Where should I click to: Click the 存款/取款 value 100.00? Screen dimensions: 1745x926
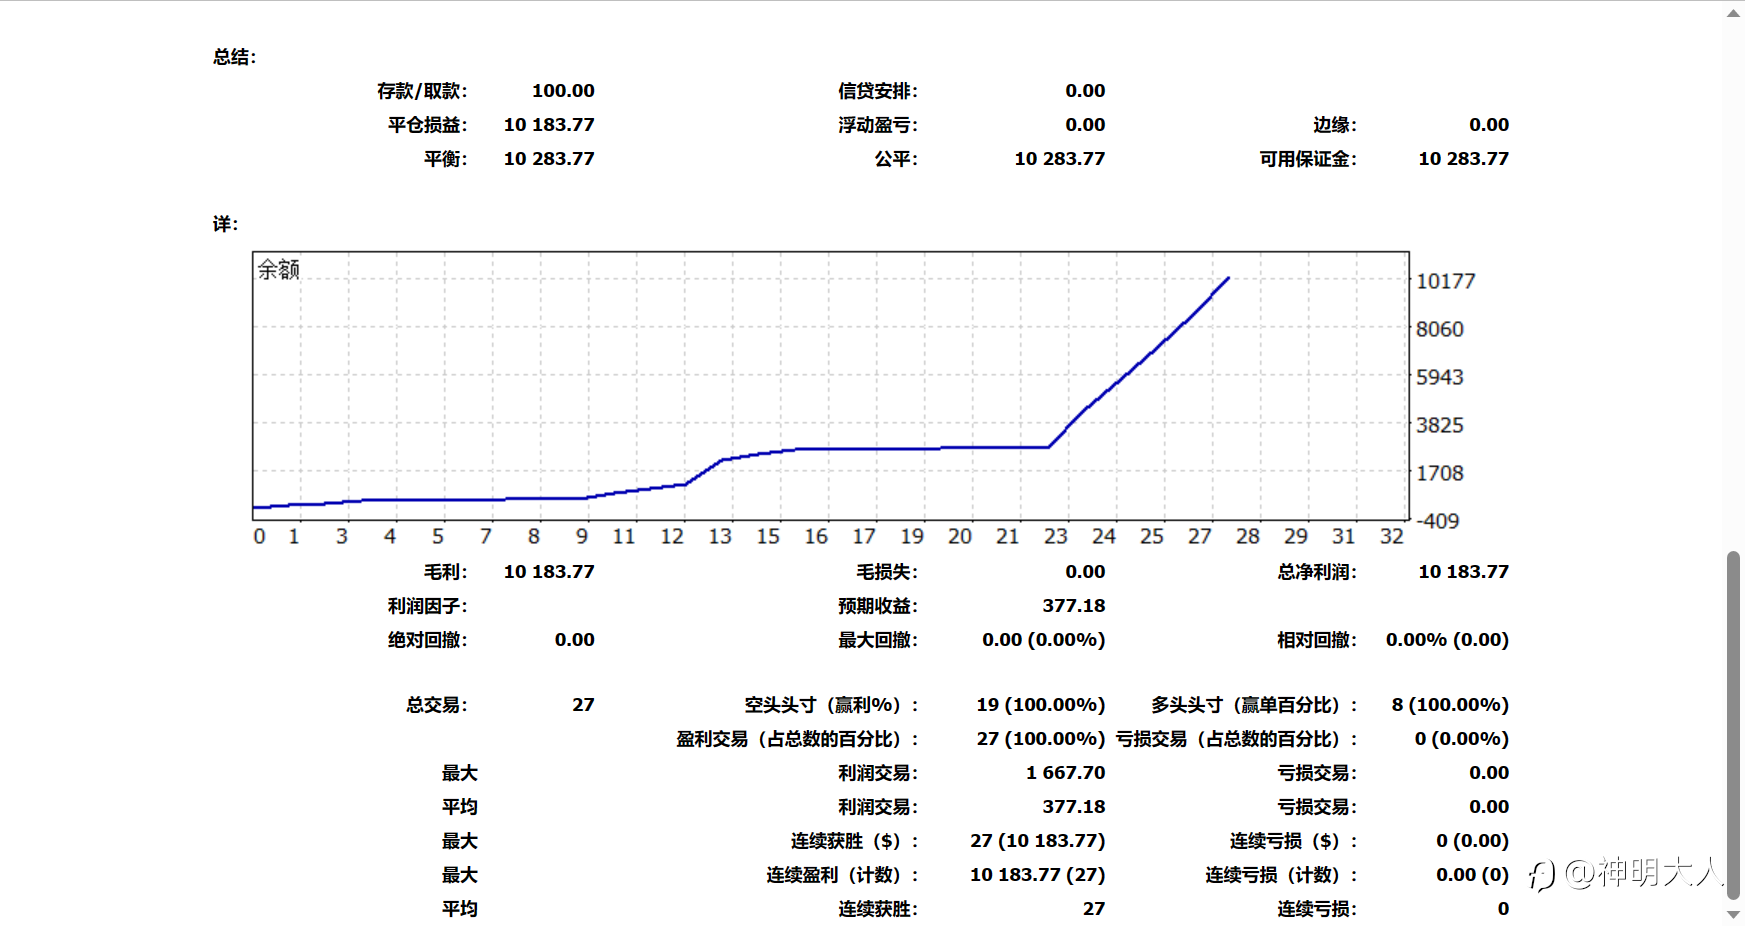point(563,91)
